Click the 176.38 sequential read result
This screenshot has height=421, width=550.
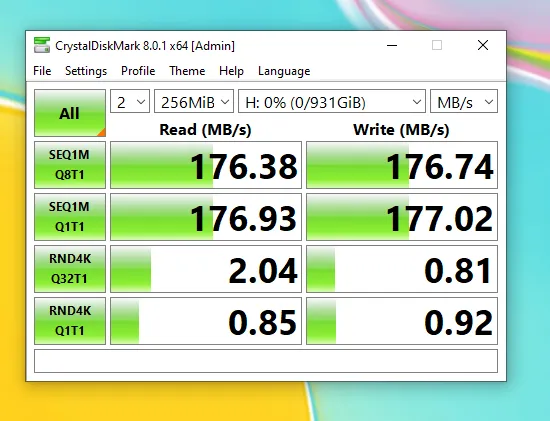tap(206, 165)
